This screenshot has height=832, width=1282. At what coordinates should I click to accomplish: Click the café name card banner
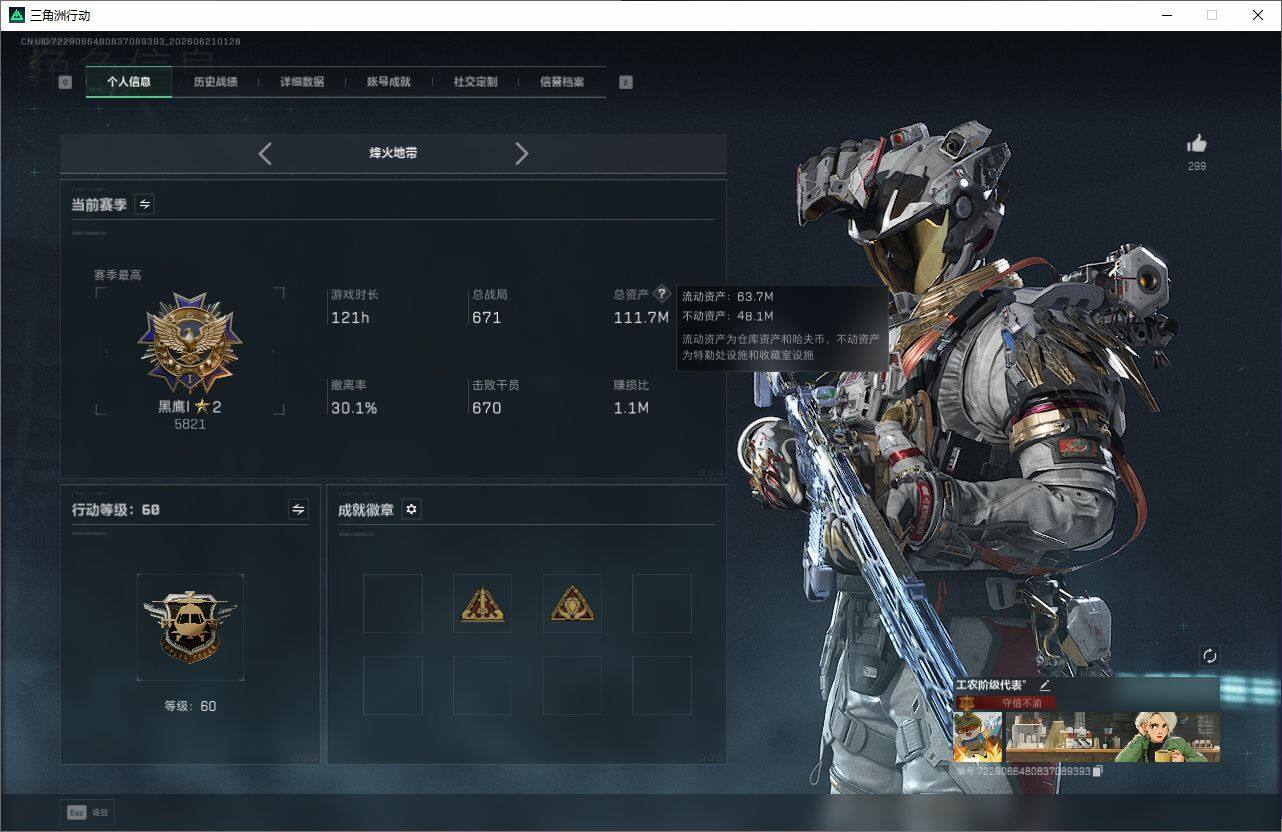[1112, 737]
